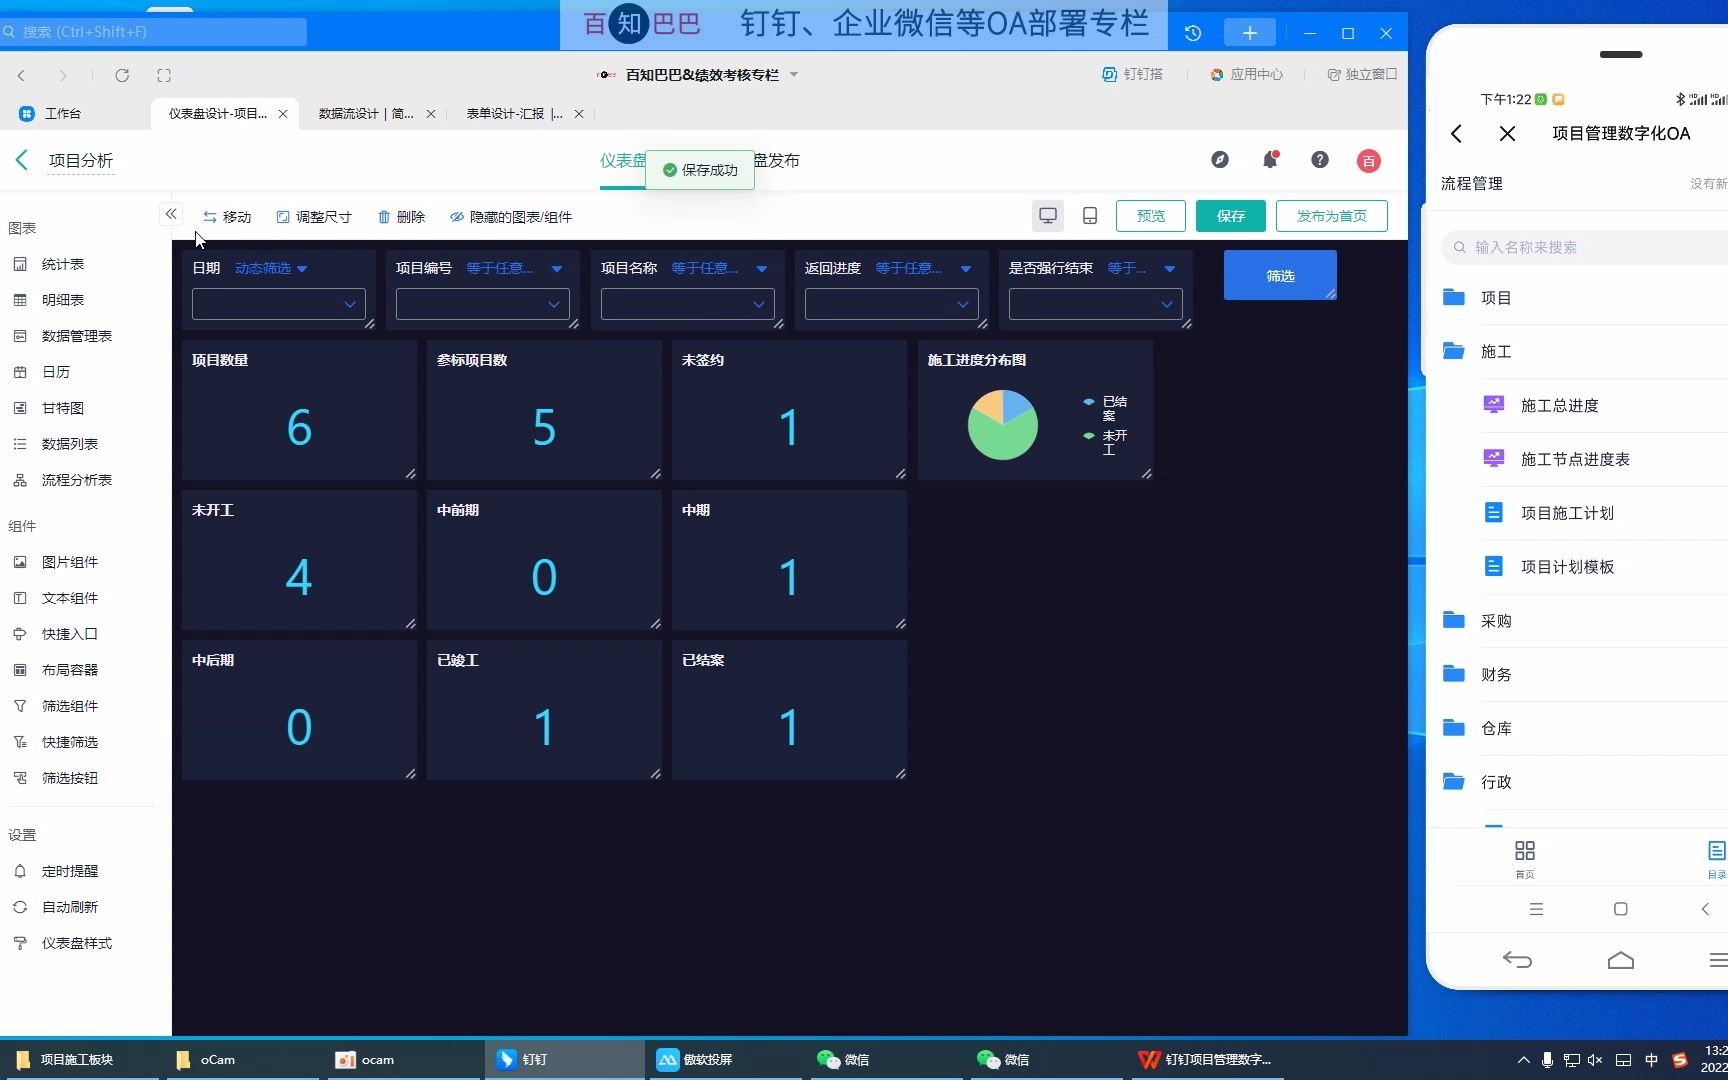Expand the 项目名称 value select box
This screenshot has width=1728, height=1080.
click(687, 304)
